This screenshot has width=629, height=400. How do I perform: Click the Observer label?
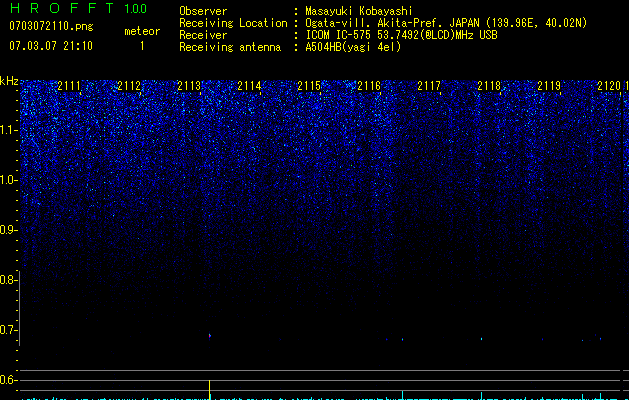[203, 11]
